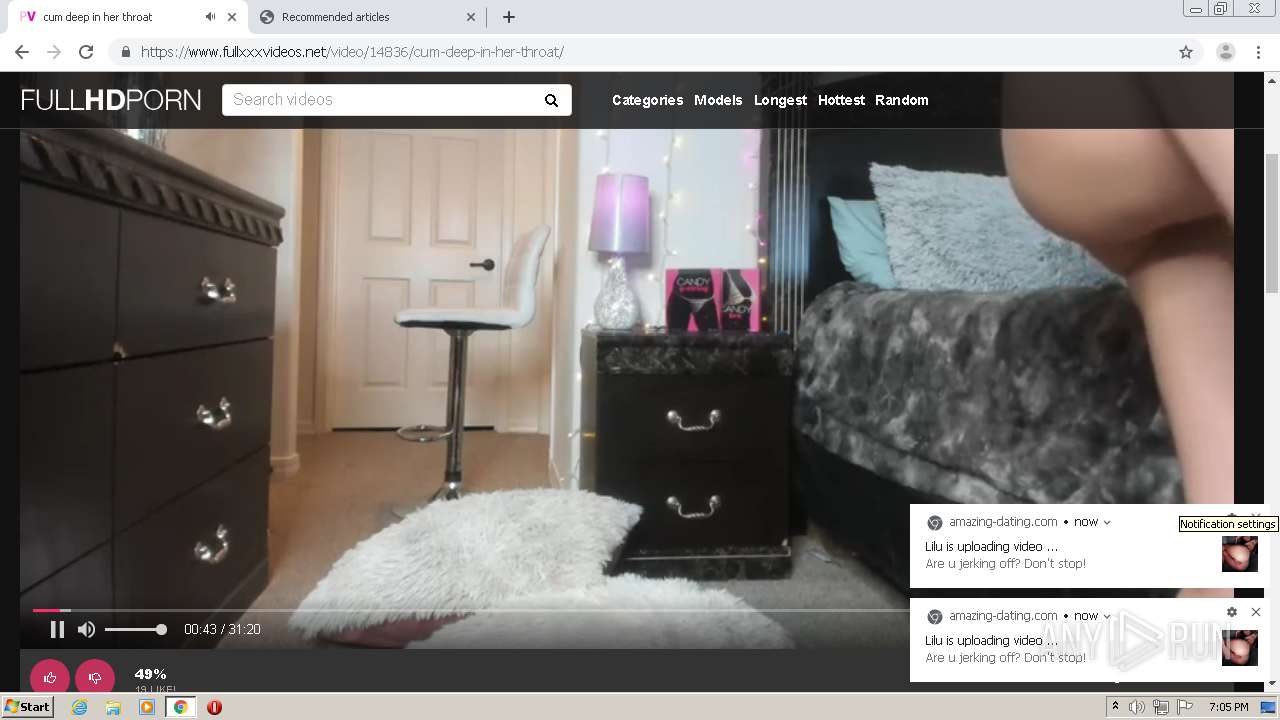
Task: Select the Chrome taskbar button
Action: (x=181, y=707)
